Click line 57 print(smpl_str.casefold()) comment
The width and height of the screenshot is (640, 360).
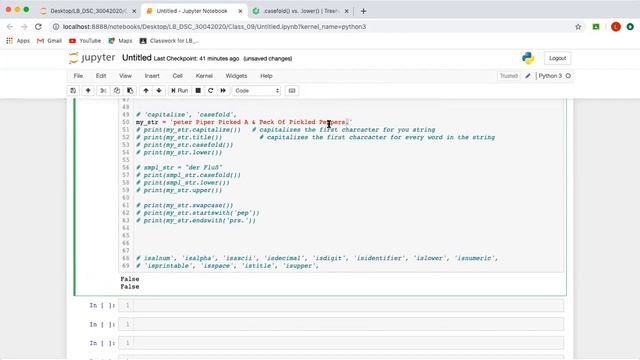188,175
